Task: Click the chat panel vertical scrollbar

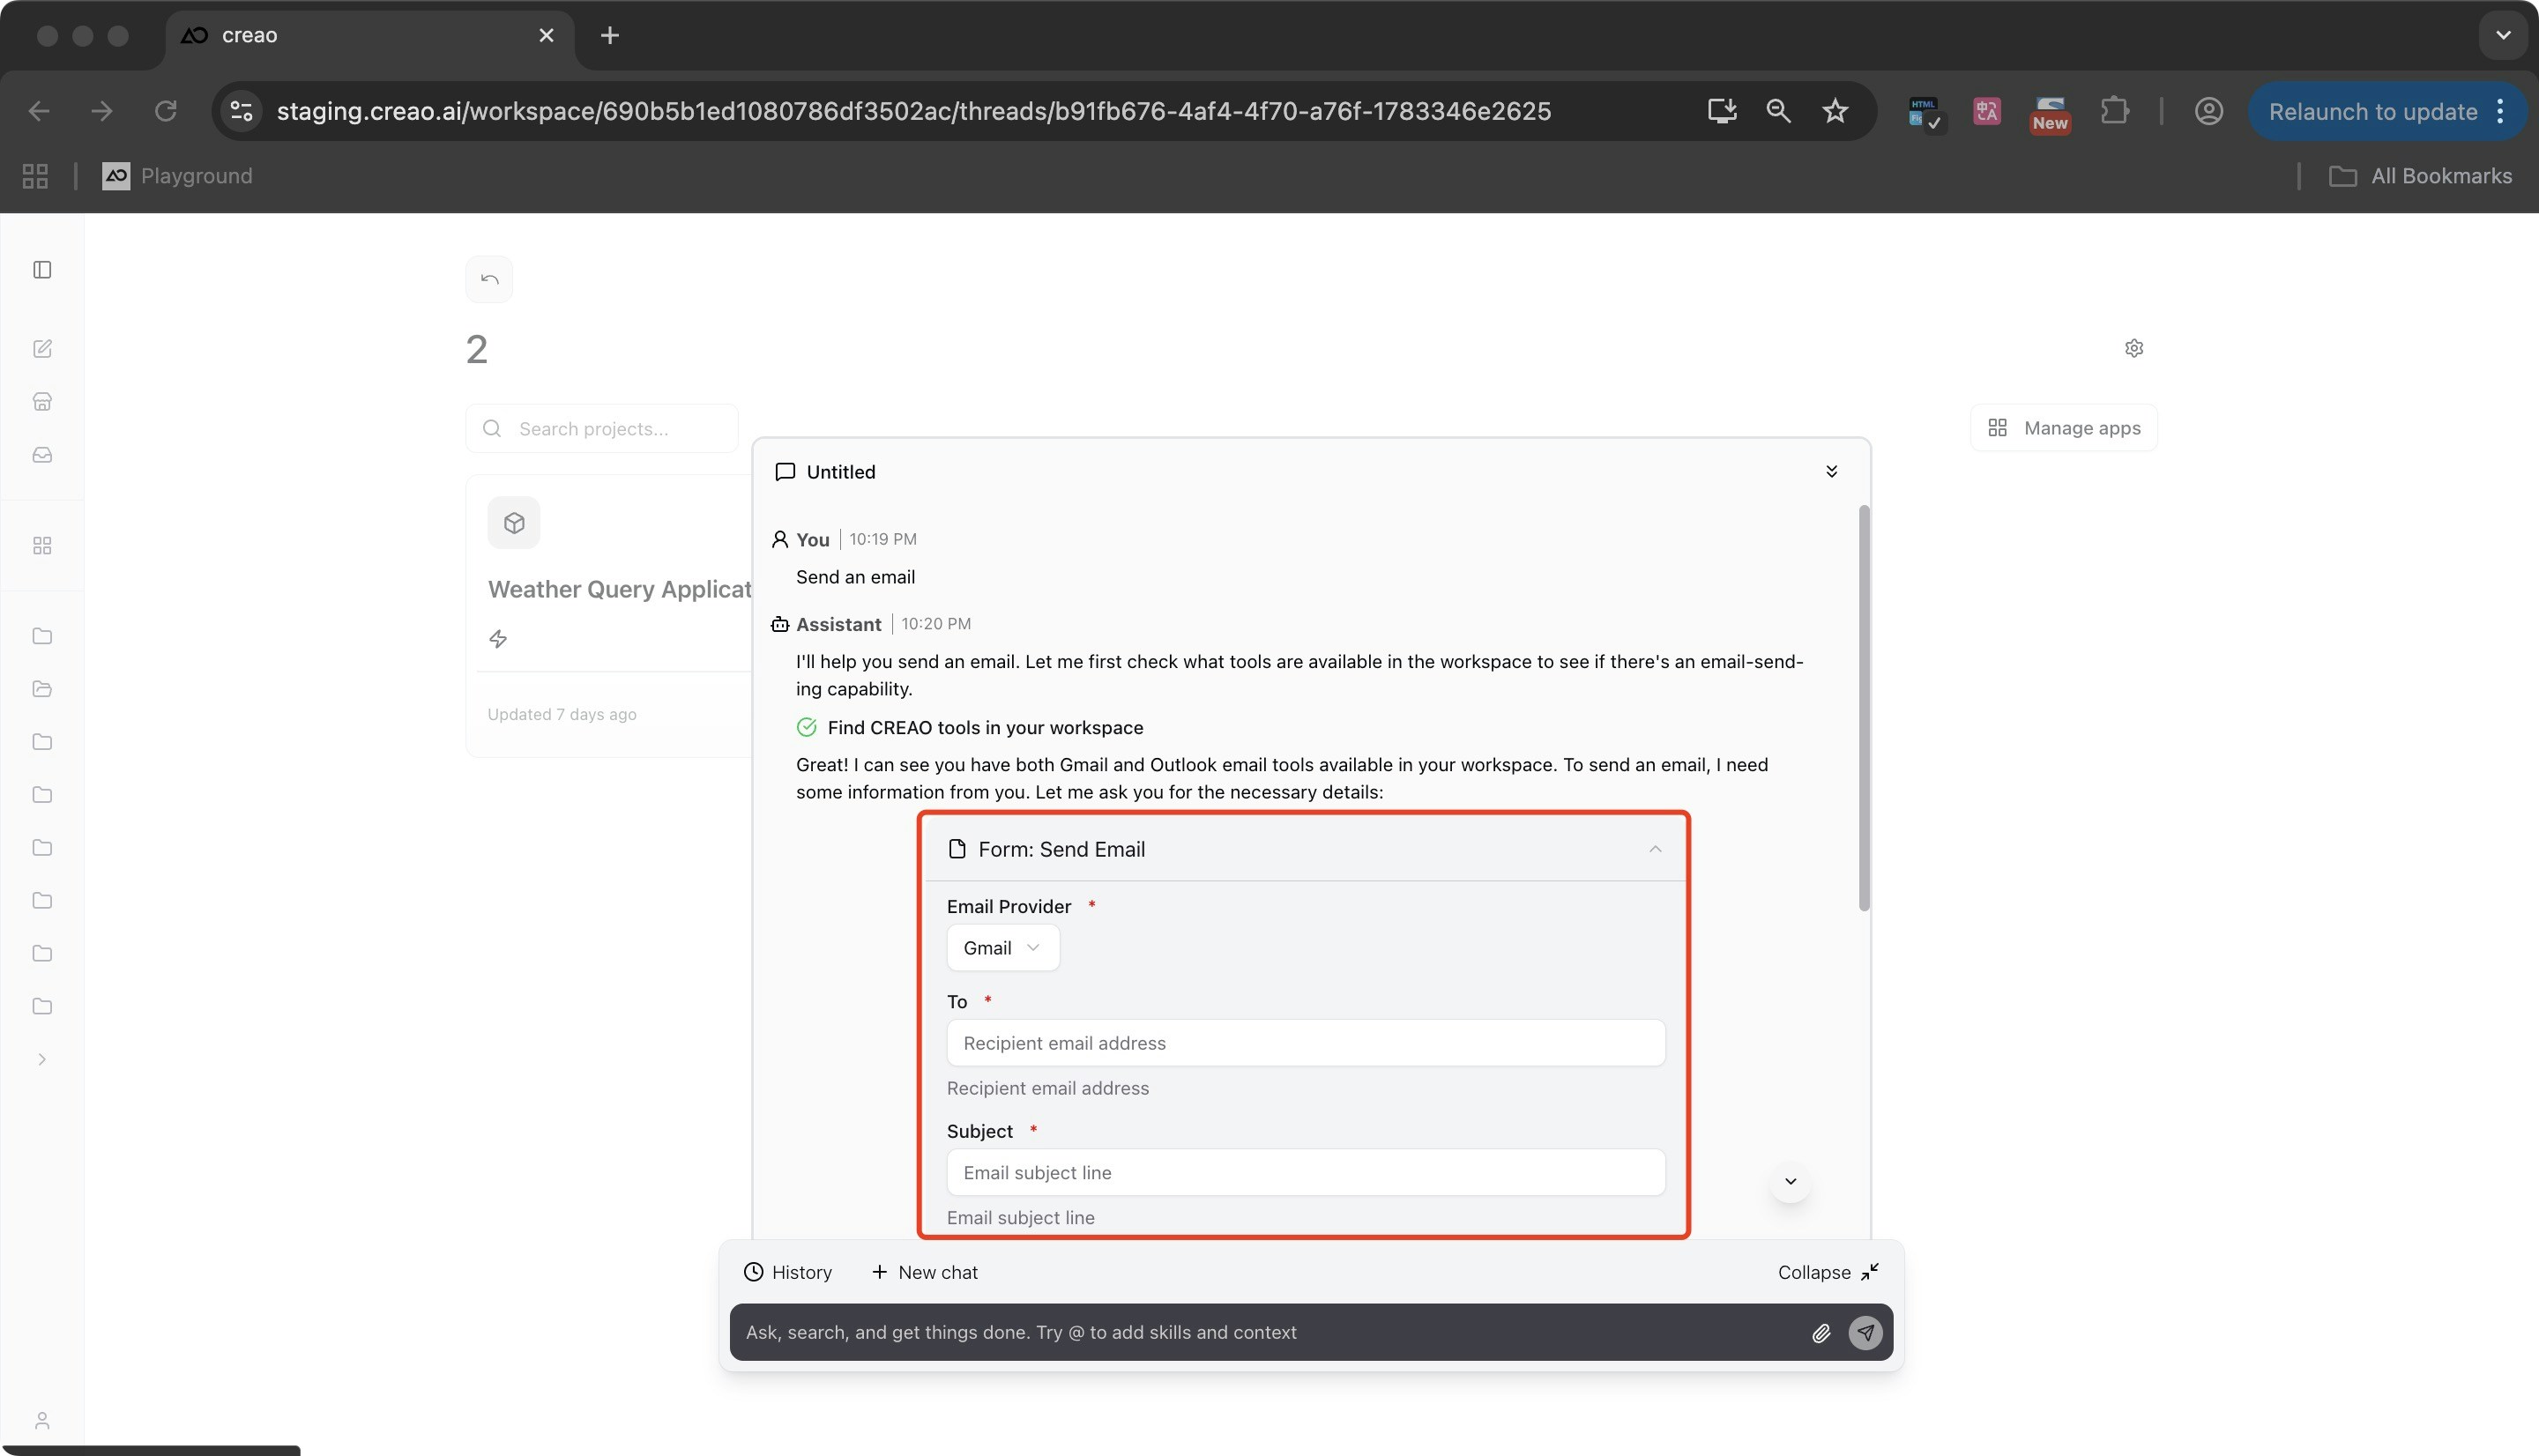Action: (x=1863, y=708)
